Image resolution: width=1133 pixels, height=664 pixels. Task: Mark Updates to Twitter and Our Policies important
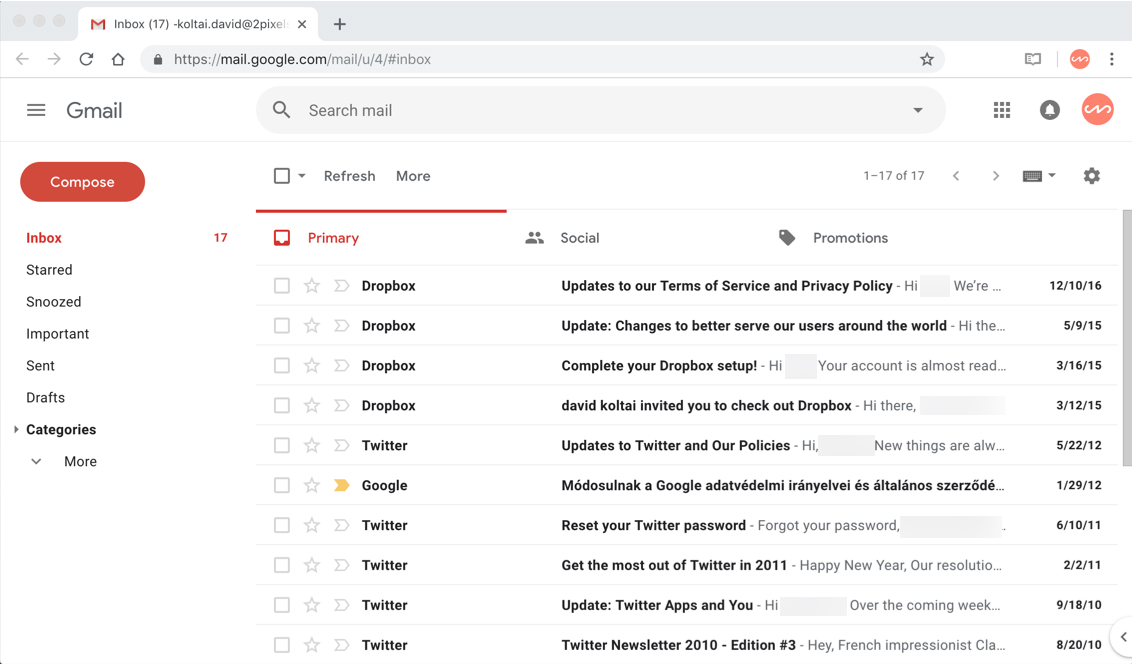click(342, 445)
